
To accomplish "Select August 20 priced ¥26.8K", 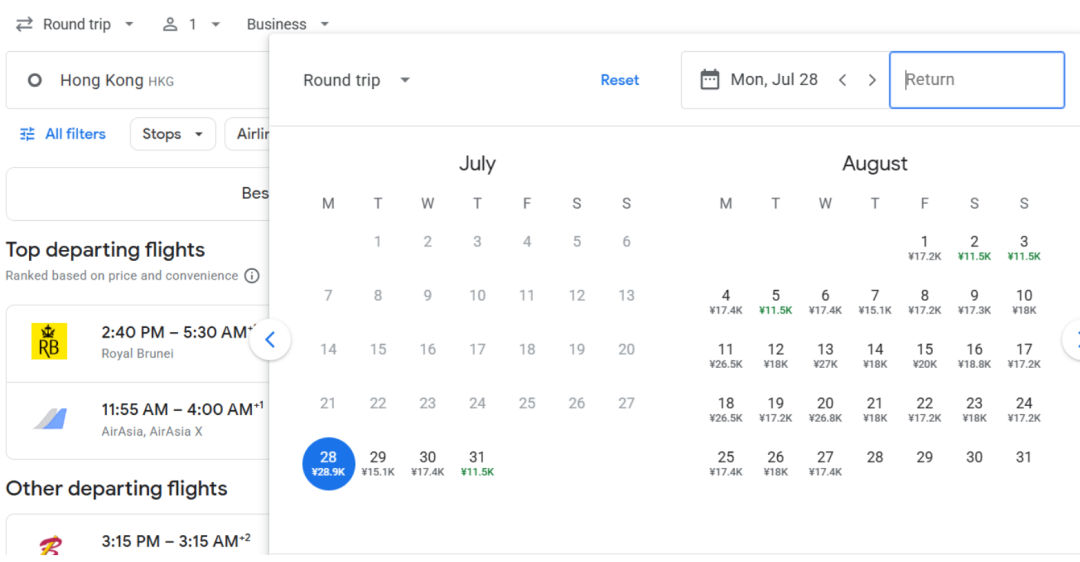I will point(825,409).
